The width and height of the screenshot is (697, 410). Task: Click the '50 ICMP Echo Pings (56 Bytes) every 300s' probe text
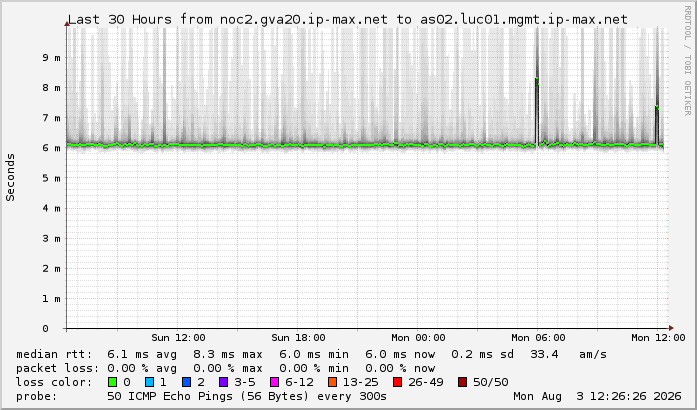(x=247, y=396)
